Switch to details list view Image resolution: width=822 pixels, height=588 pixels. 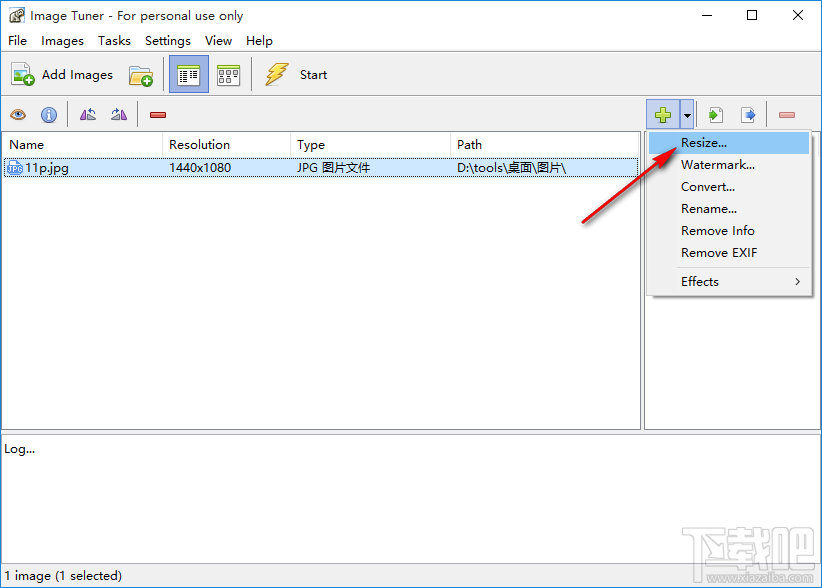(189, 74)
